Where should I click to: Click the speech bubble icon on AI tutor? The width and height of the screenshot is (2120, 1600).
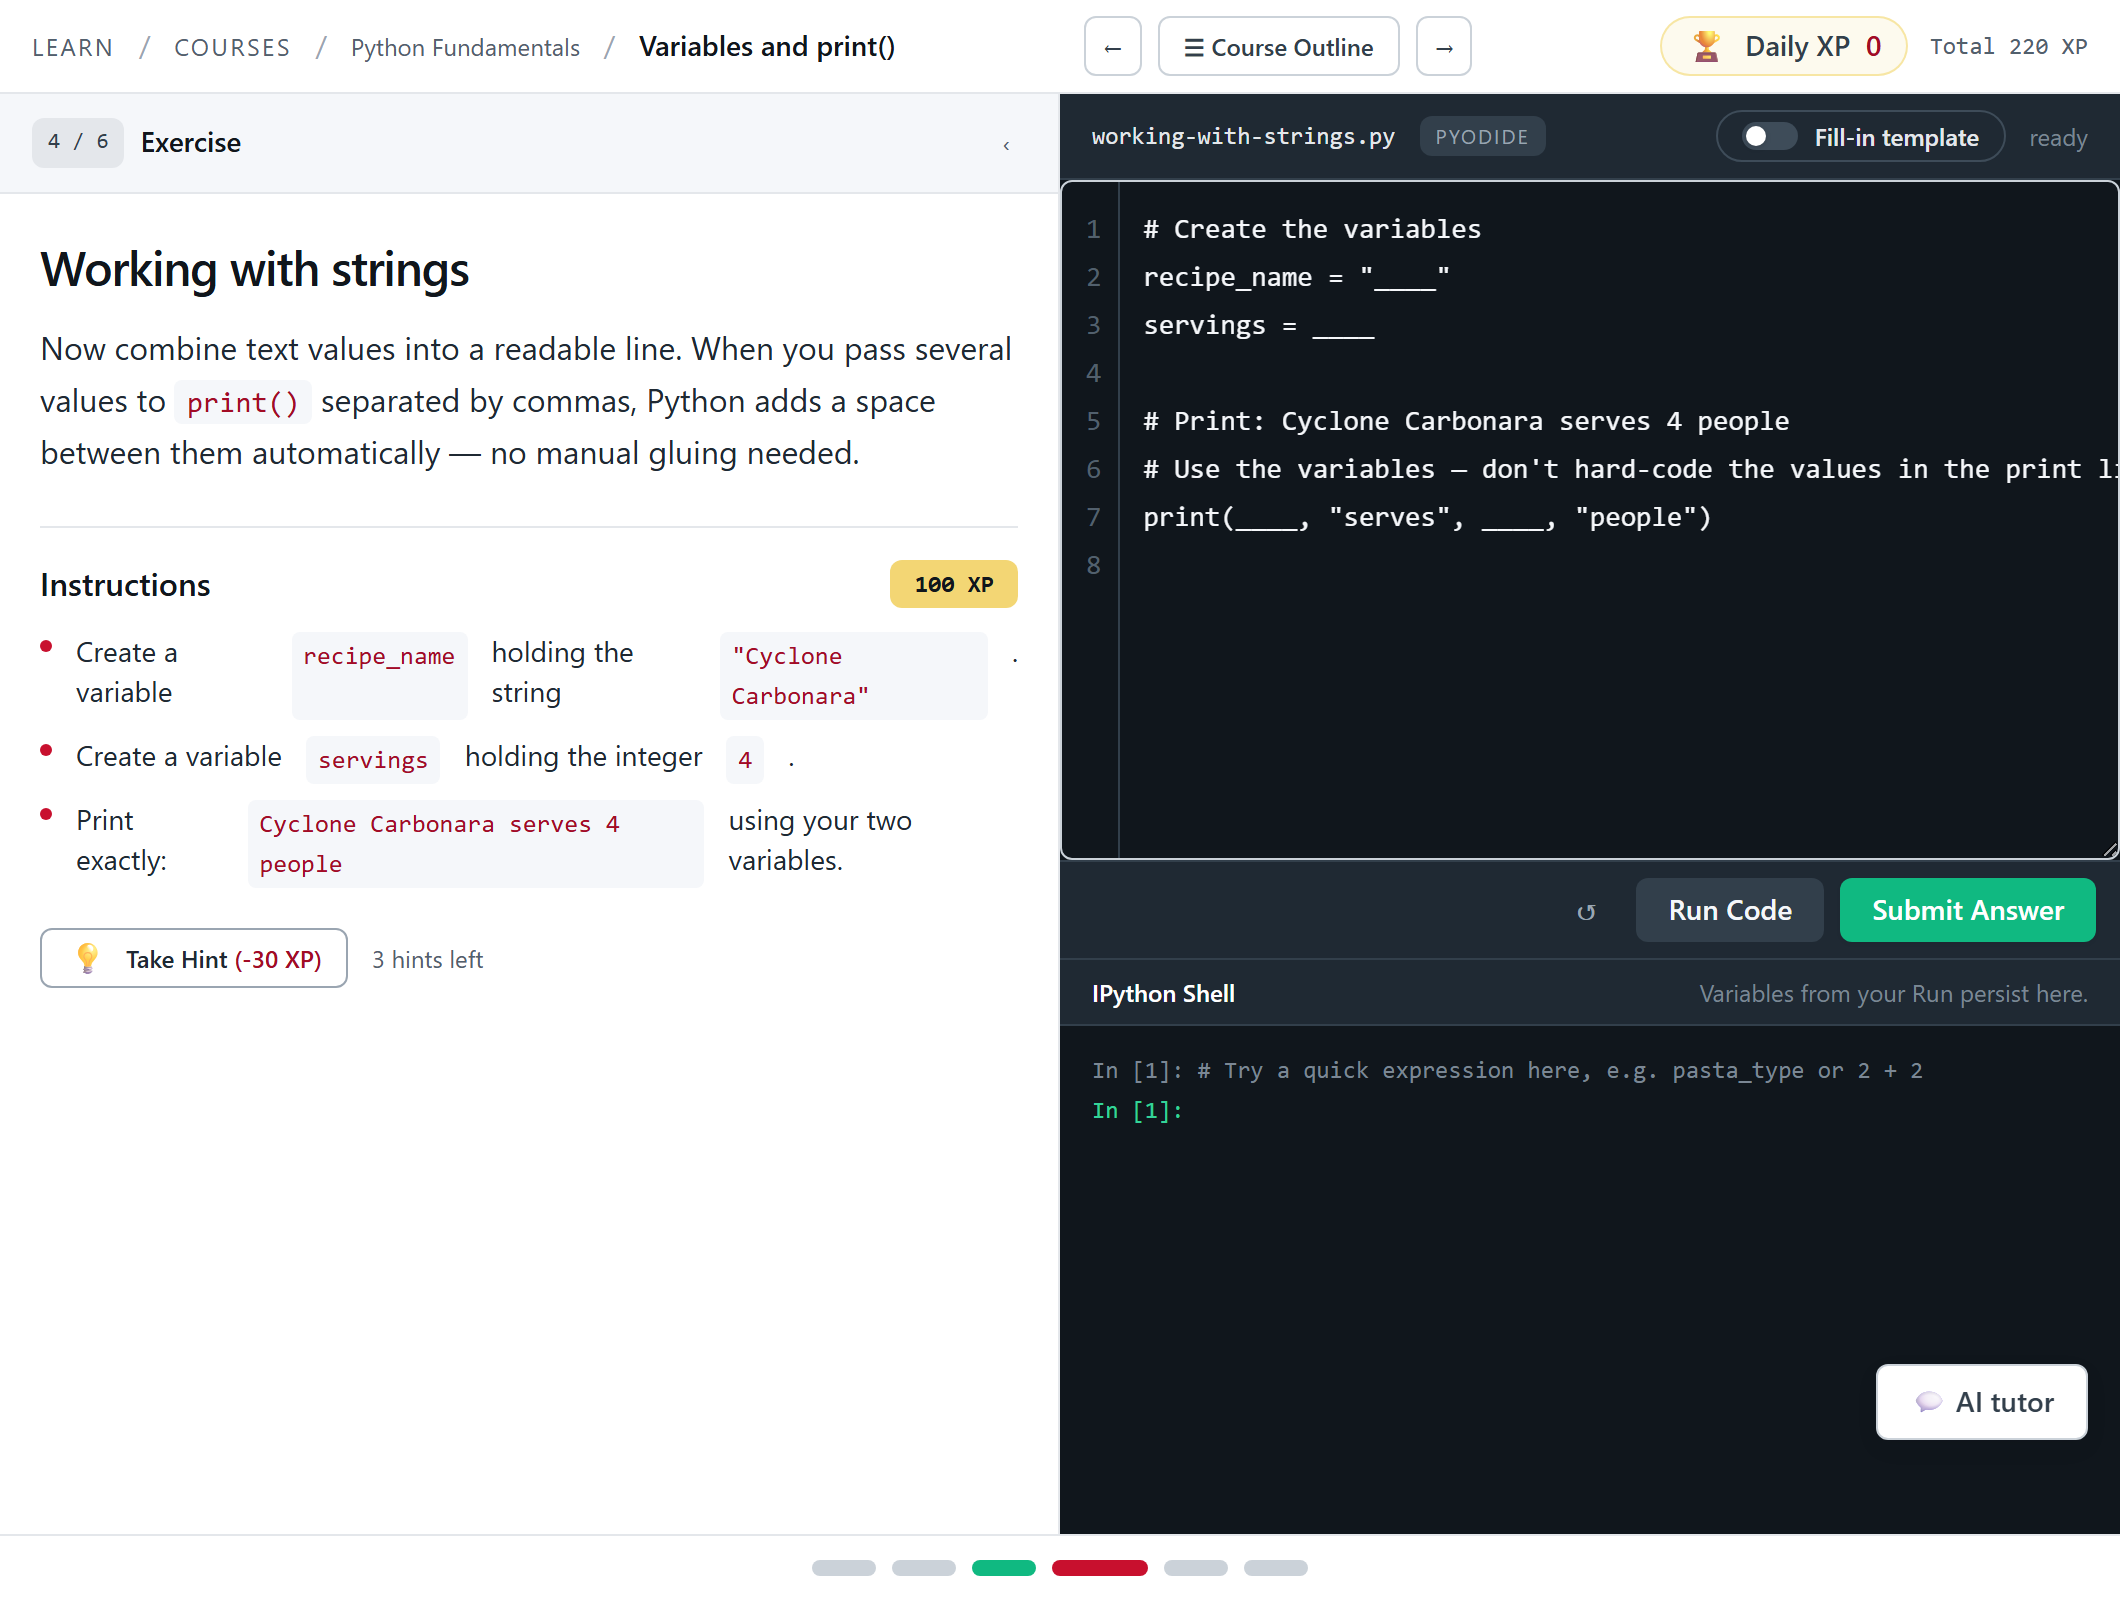point(1928,1402)
